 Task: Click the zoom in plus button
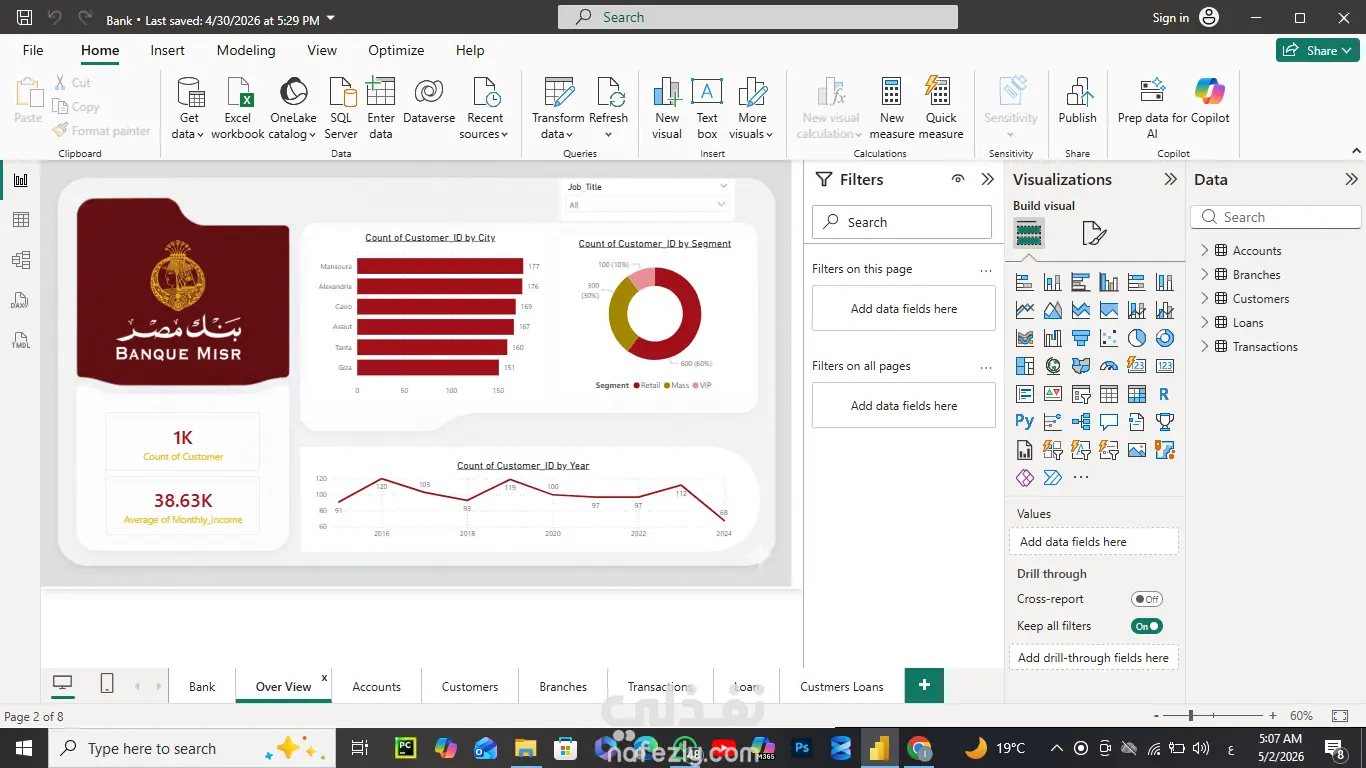click(1273, 716)
